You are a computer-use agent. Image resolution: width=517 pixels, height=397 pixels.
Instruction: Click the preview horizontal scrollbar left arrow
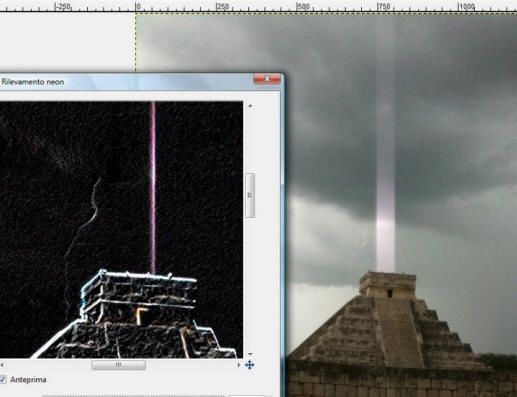(x=2, y=365)
